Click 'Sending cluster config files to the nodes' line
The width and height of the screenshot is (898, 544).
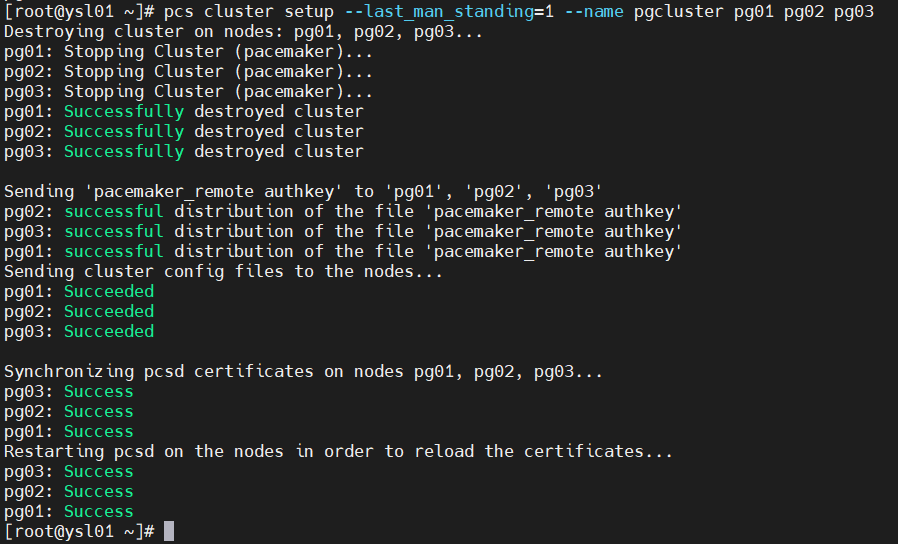click(x=223, y=271)
